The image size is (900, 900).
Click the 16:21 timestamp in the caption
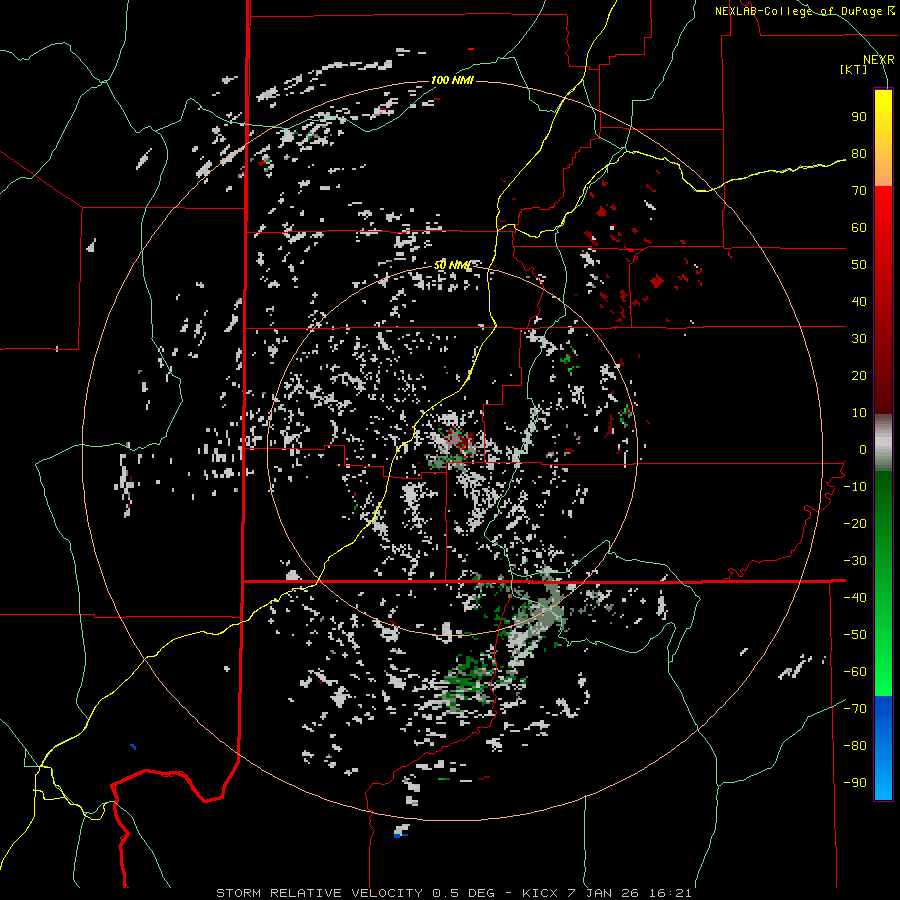tap(670, 893)
